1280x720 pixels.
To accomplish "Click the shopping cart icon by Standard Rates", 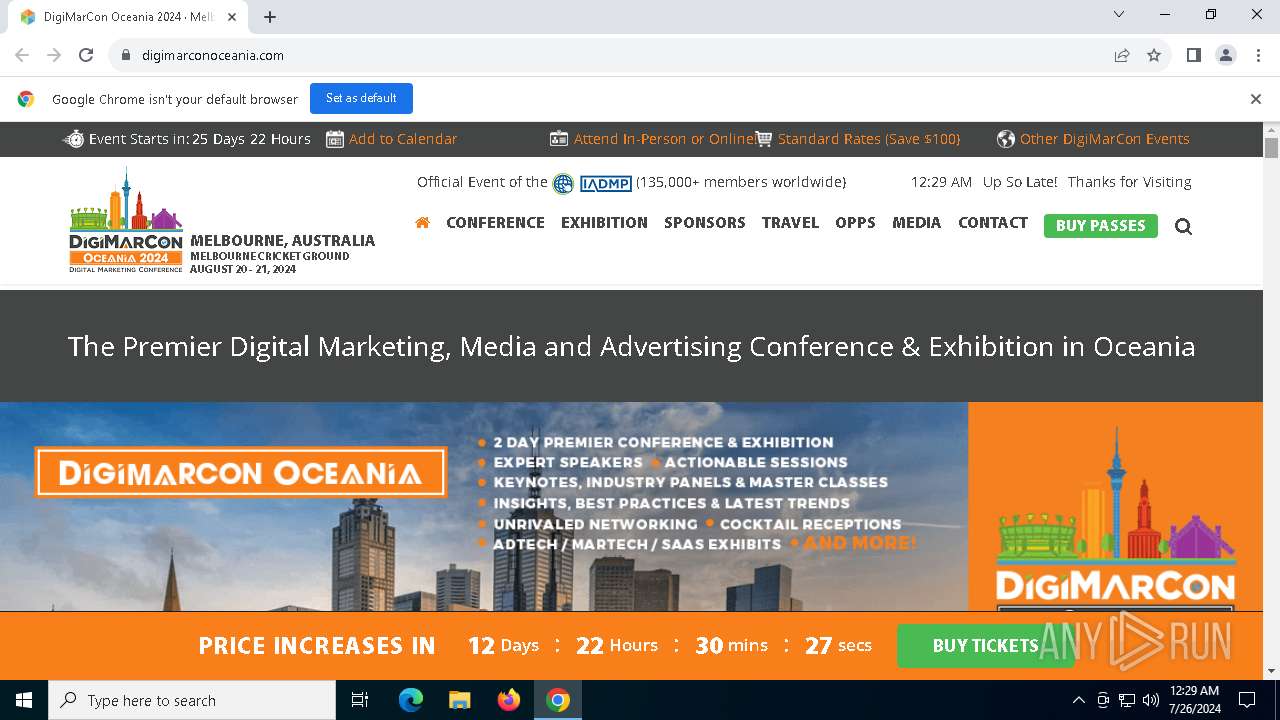I will [764, 139].
